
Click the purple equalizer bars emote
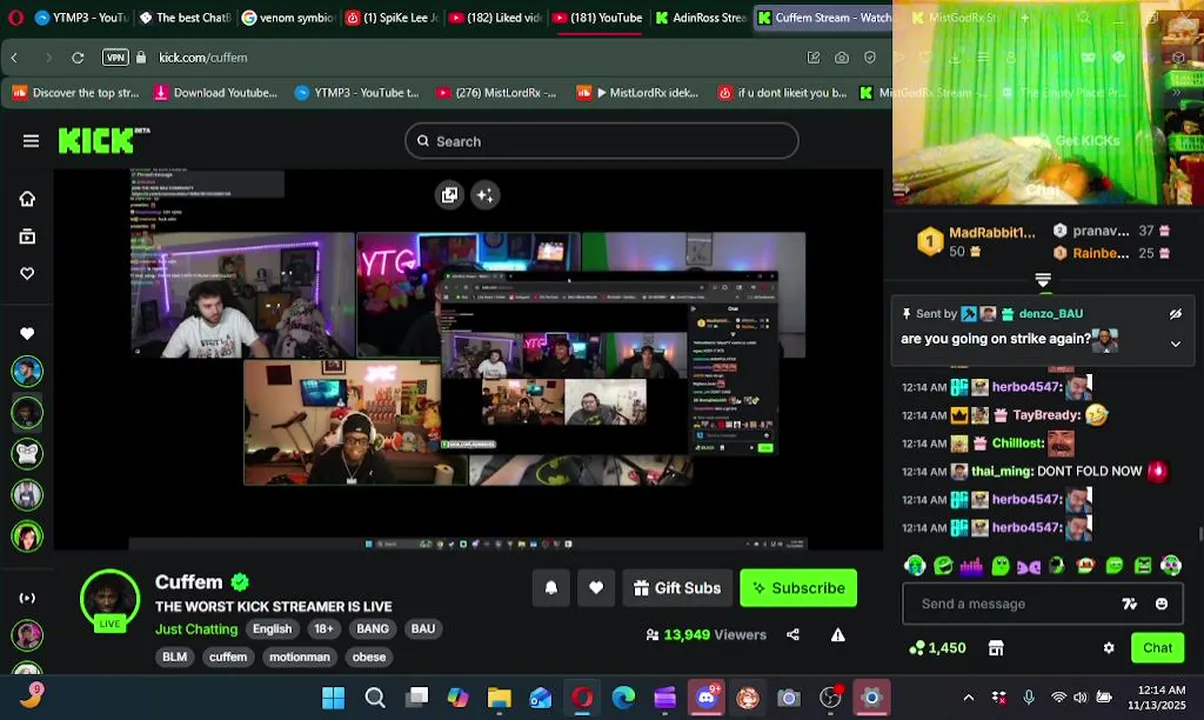point(971,567)
